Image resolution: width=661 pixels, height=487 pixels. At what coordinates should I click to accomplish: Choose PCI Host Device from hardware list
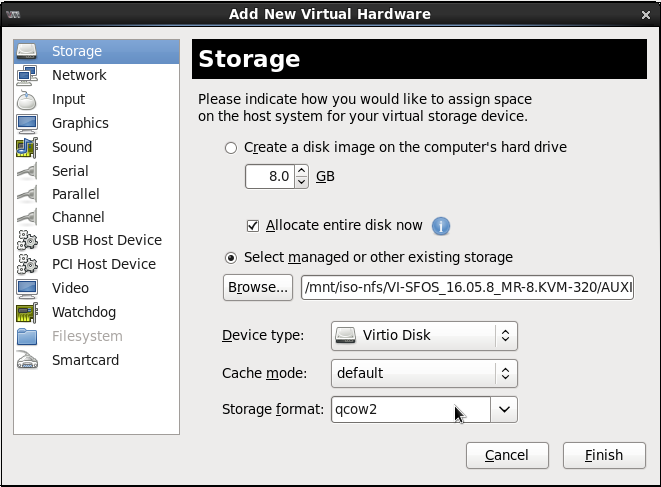pos(103,264)
